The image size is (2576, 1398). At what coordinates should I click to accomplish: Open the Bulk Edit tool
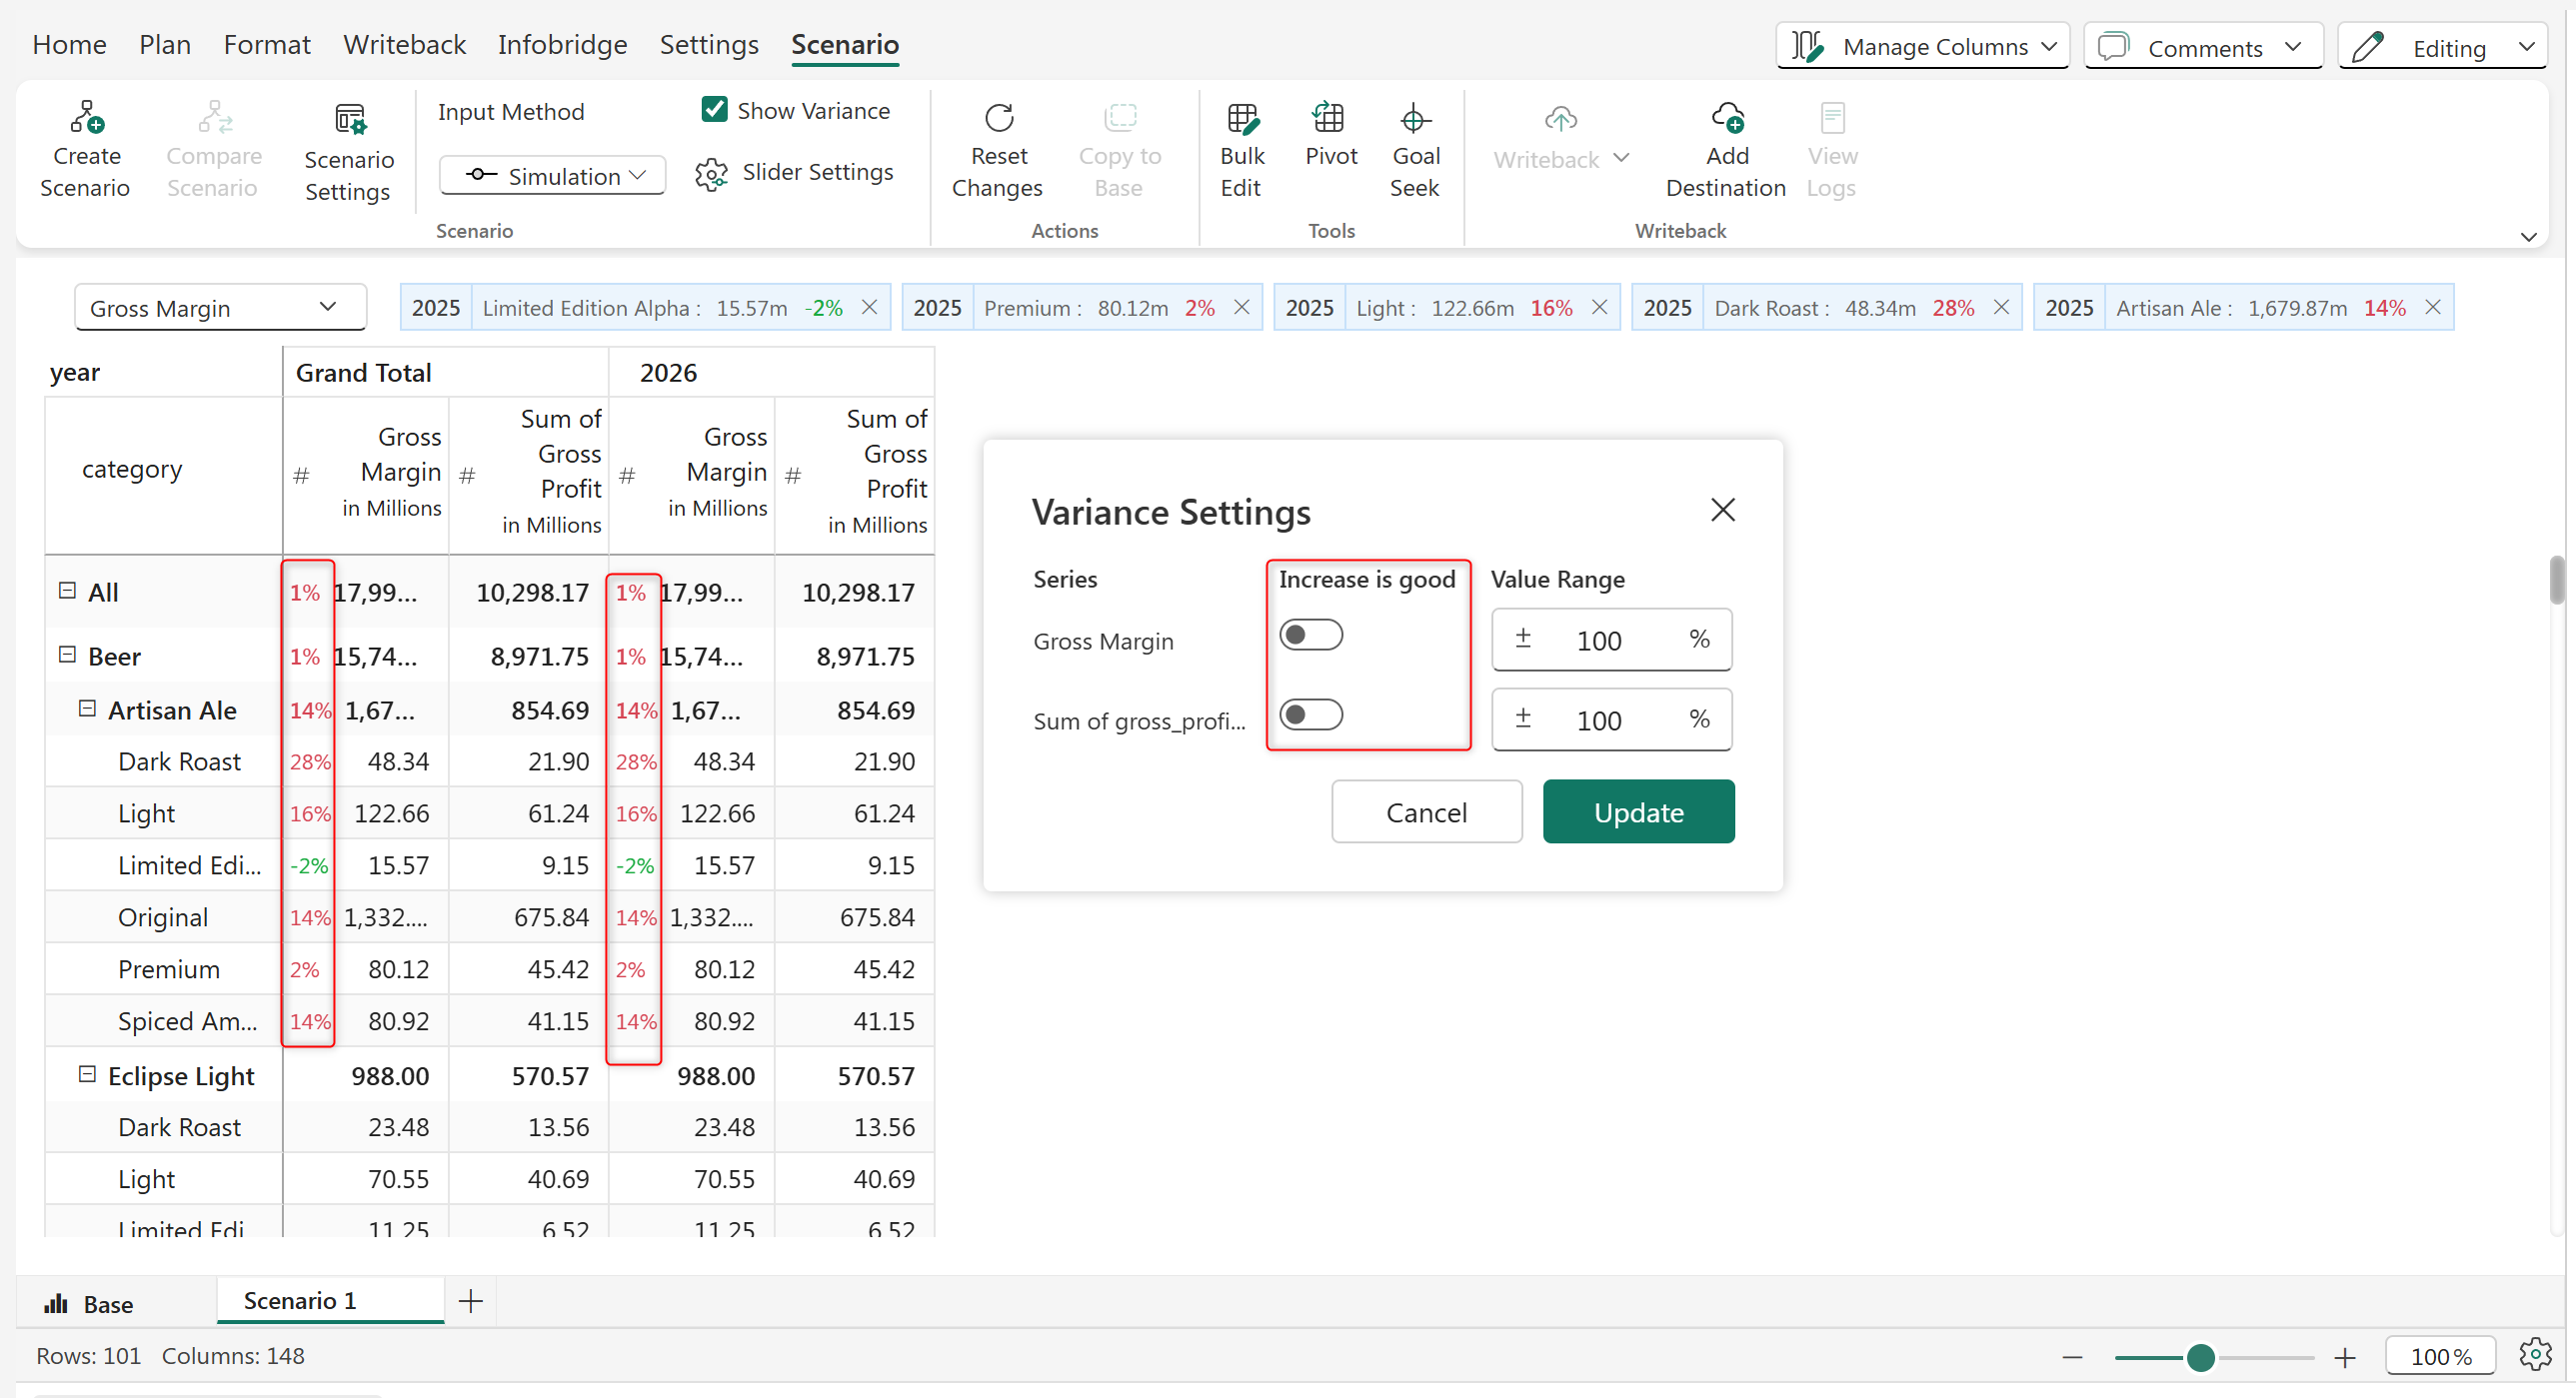click(x=1241, y=119)
